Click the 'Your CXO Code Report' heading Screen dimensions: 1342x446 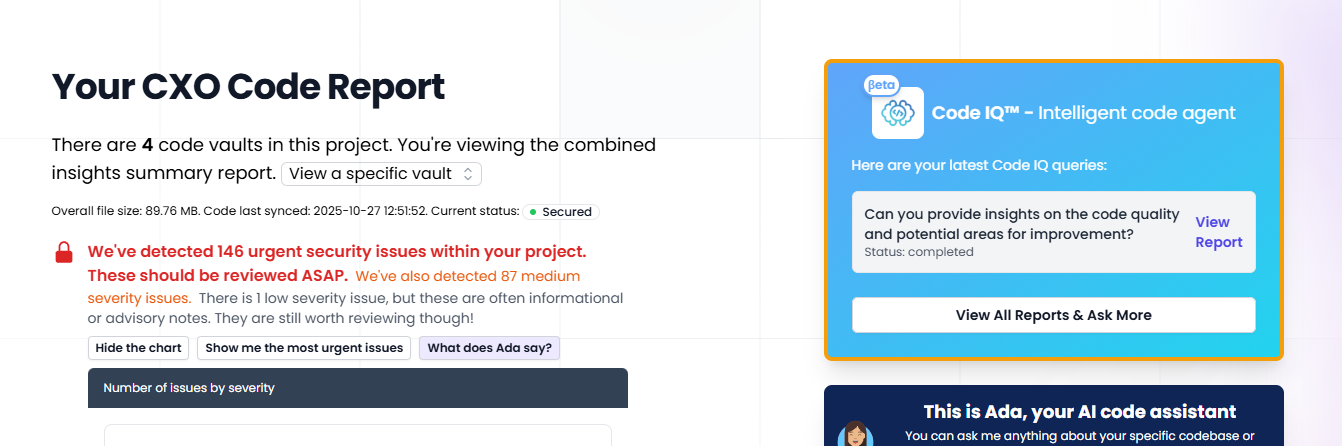coord(248,88)
